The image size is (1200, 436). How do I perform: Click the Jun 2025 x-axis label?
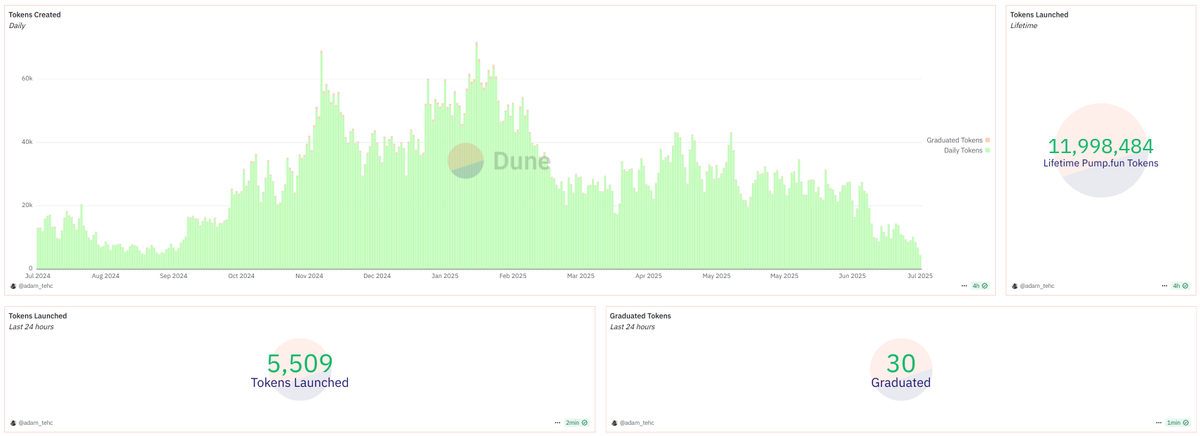[852, 275]
